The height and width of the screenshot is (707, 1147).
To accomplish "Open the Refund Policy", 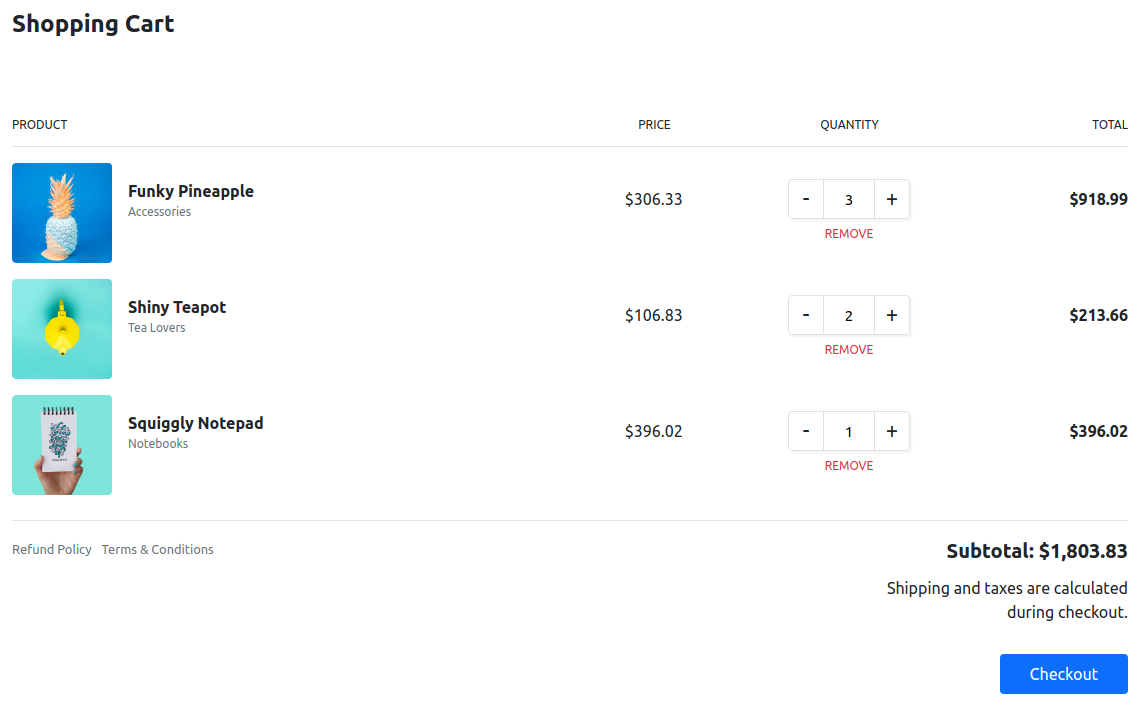I will pos(51,549).
